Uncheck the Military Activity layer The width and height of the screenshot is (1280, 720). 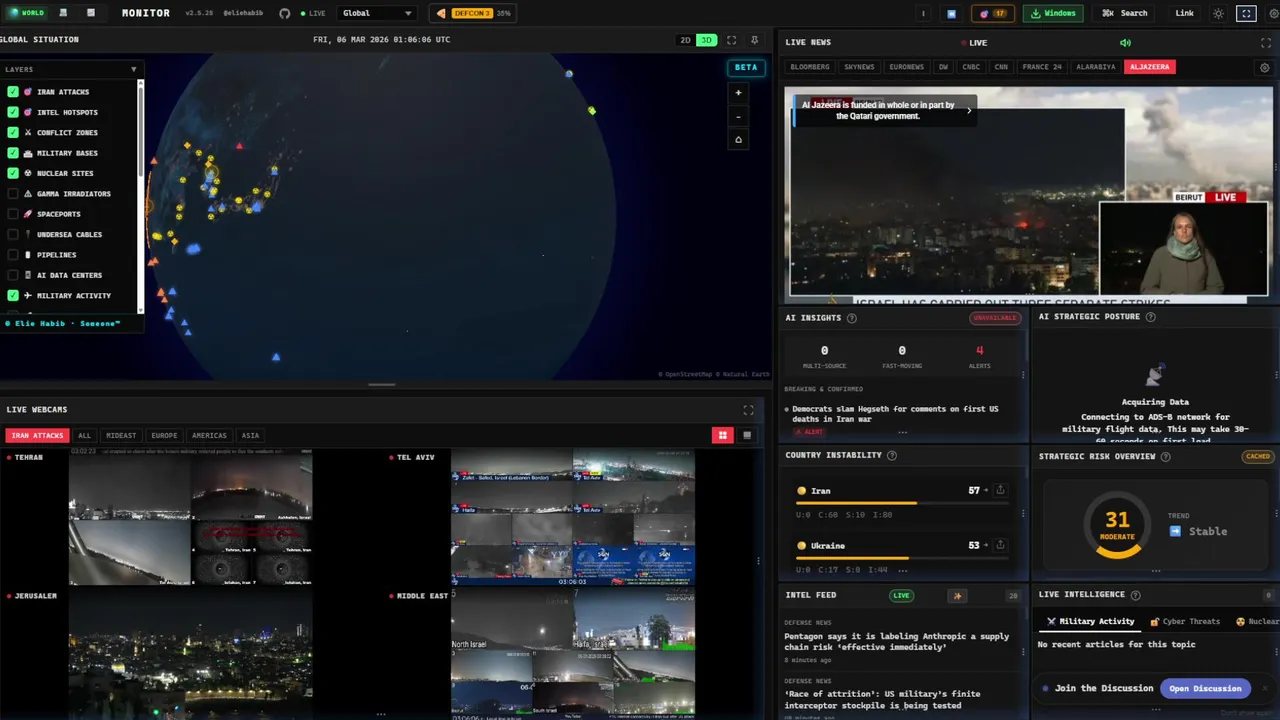click(x=13, y=295)
